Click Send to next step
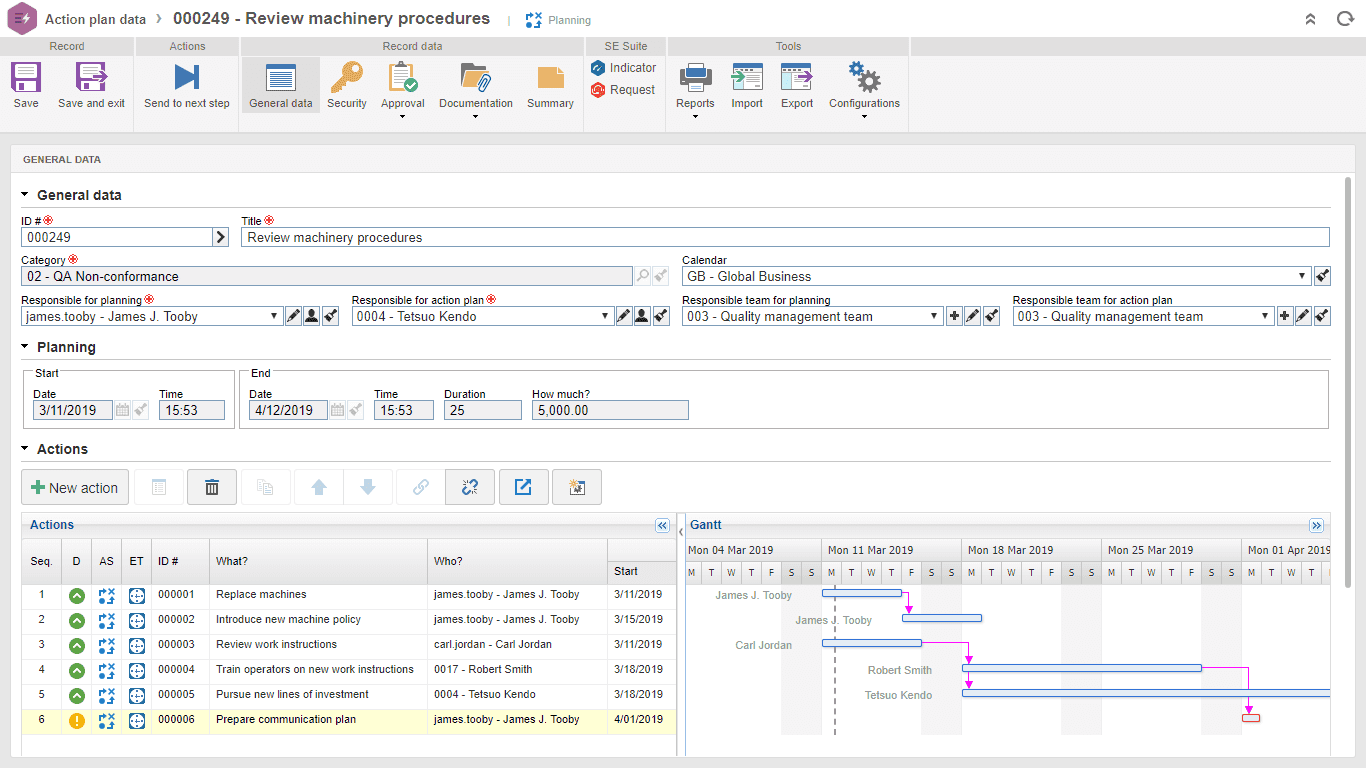 (x=187, y=85)
